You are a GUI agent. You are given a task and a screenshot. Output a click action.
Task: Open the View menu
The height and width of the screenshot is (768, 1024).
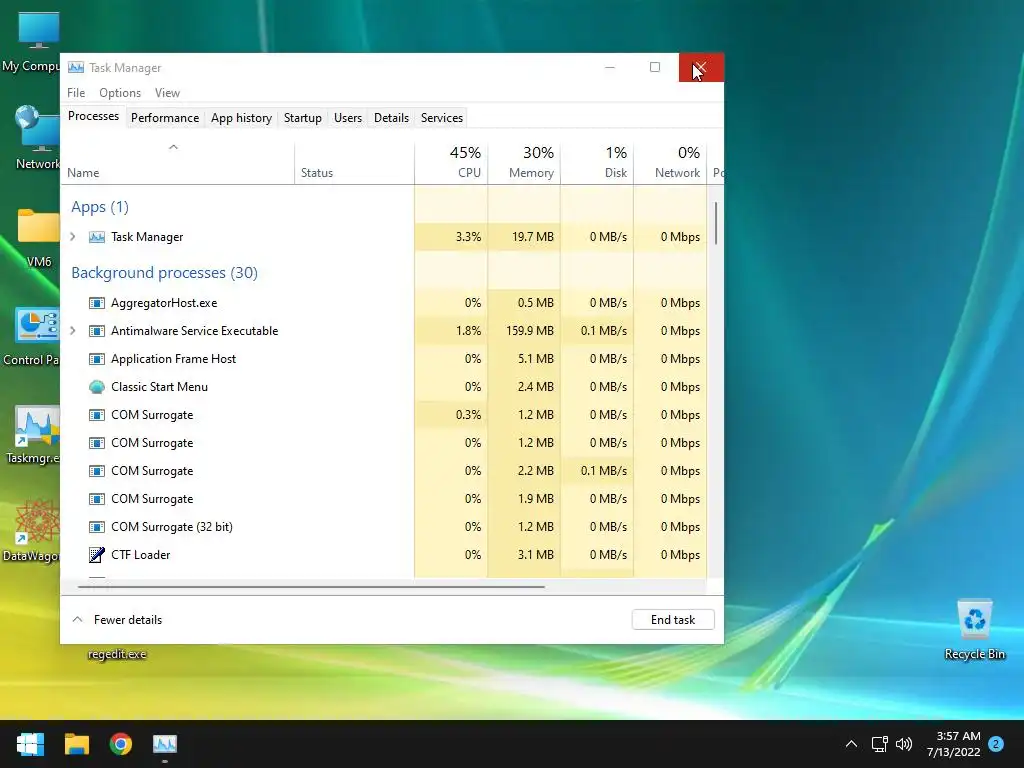click(x=167, y=93)
